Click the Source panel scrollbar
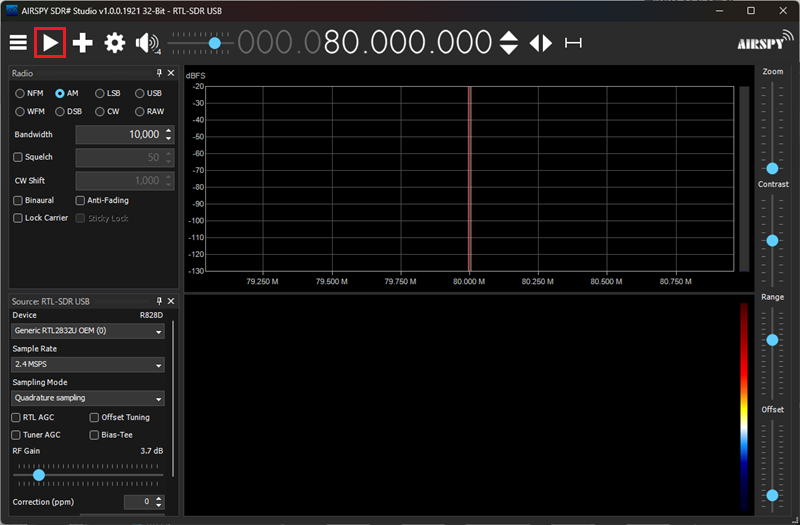This screenshot has width=800, height=525. tap(173, 398)
